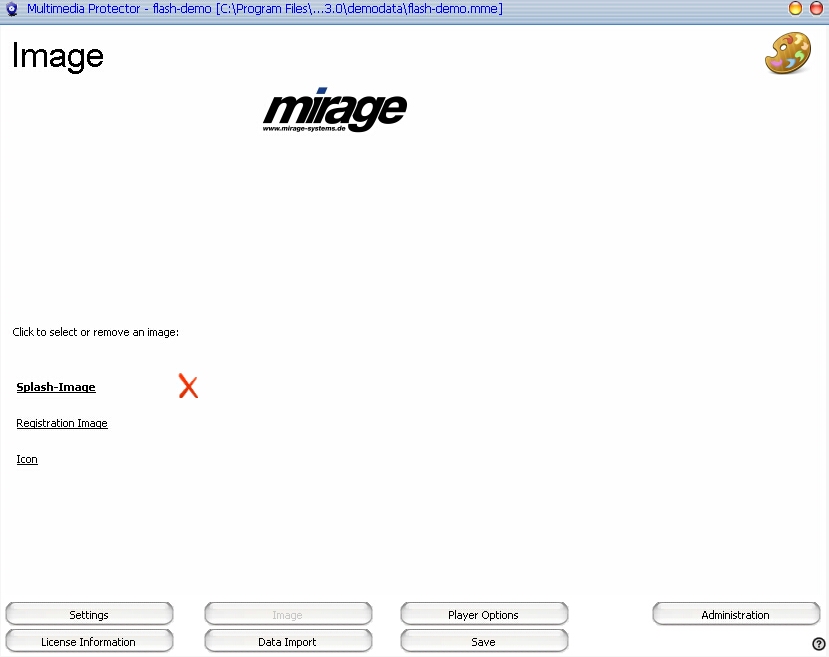Viewport: 829px width, 657px height.
Task: Close the window using the red button
Action: pos(816,9)
